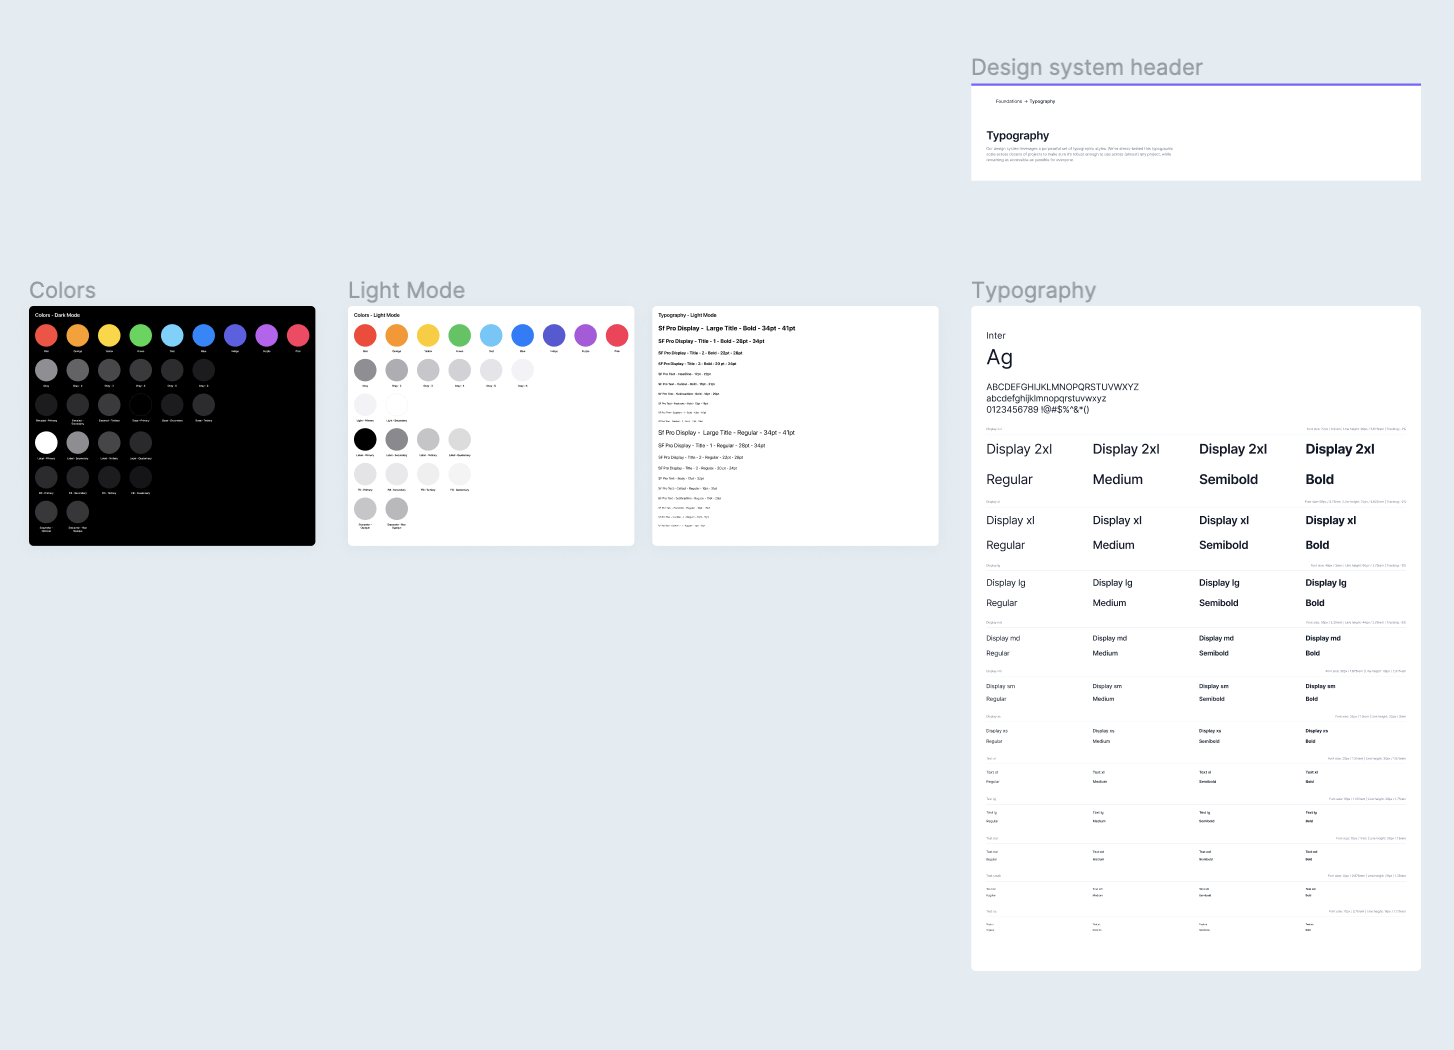Select the Orange swatch in Colors - Dark Mode
The height and width of the screenshot is (1050, 1454).
[x=78, y=334]
